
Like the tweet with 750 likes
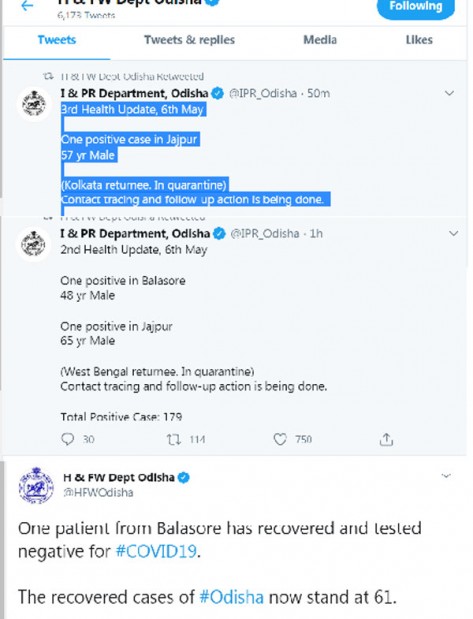[280, 439]
